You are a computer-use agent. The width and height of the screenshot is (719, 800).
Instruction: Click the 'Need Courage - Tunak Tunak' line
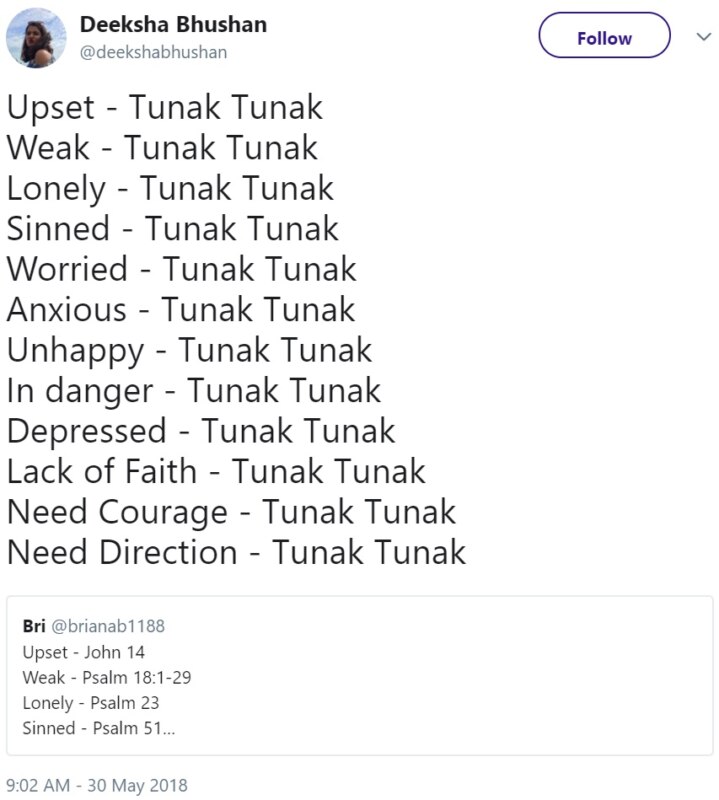(x=231, y=512)
